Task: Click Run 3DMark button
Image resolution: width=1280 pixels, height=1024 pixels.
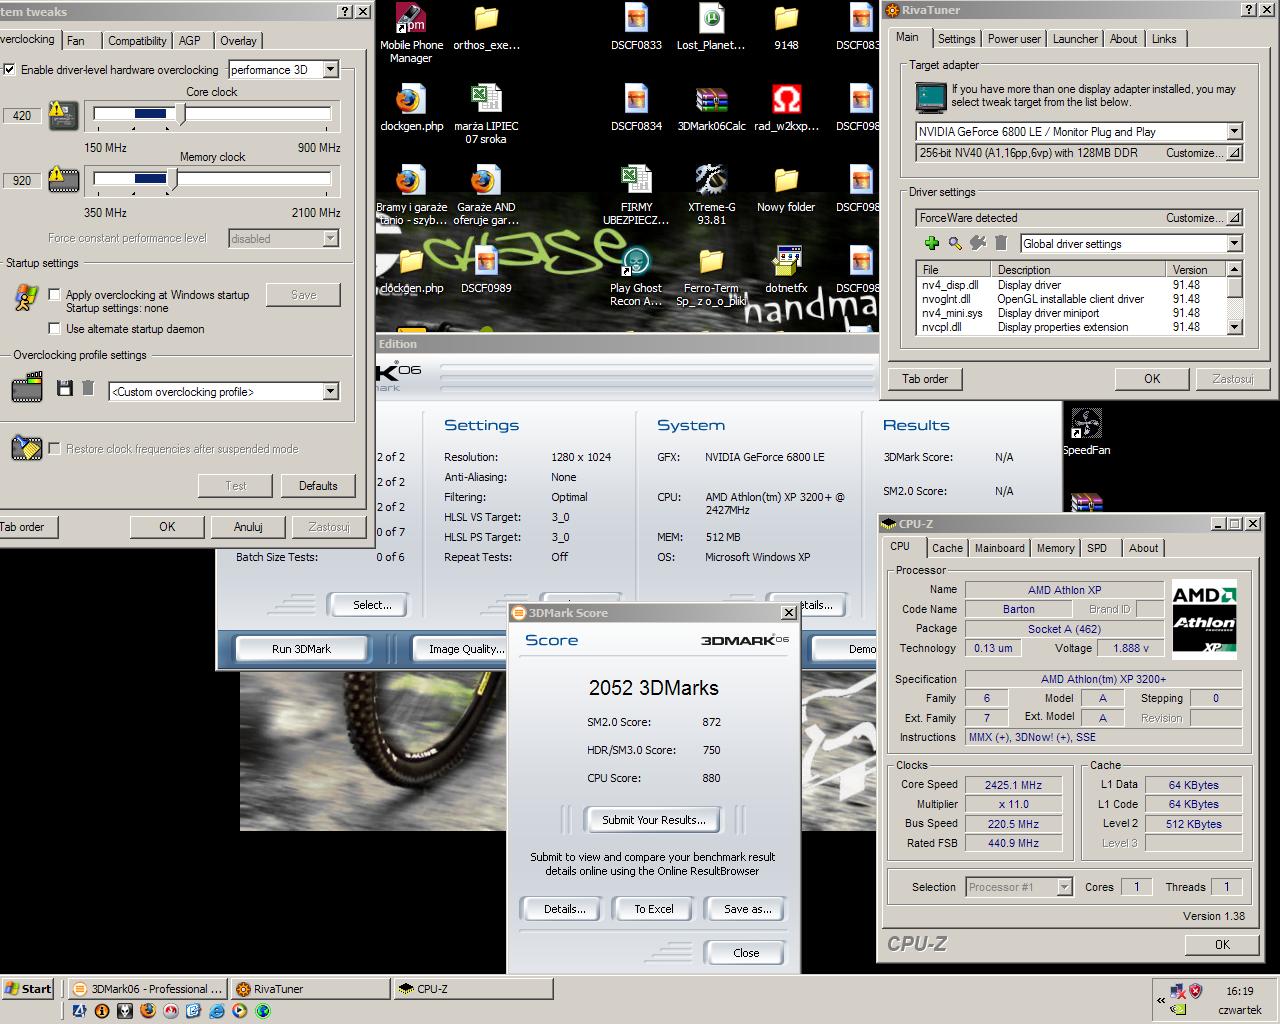Action: [x=301, y=649]
